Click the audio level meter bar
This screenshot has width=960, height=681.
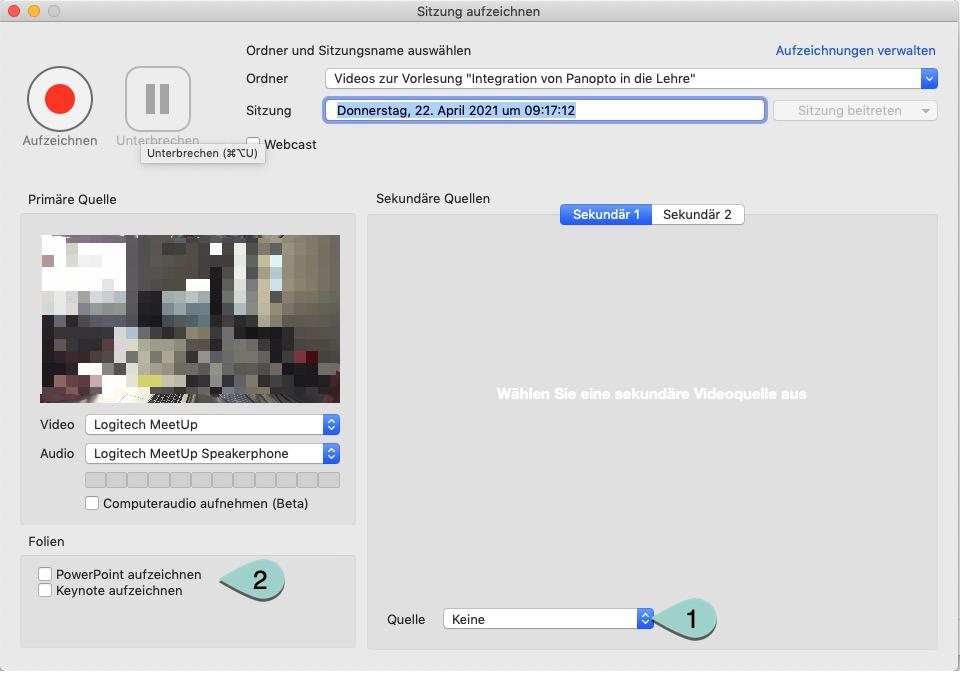point(212,480)
